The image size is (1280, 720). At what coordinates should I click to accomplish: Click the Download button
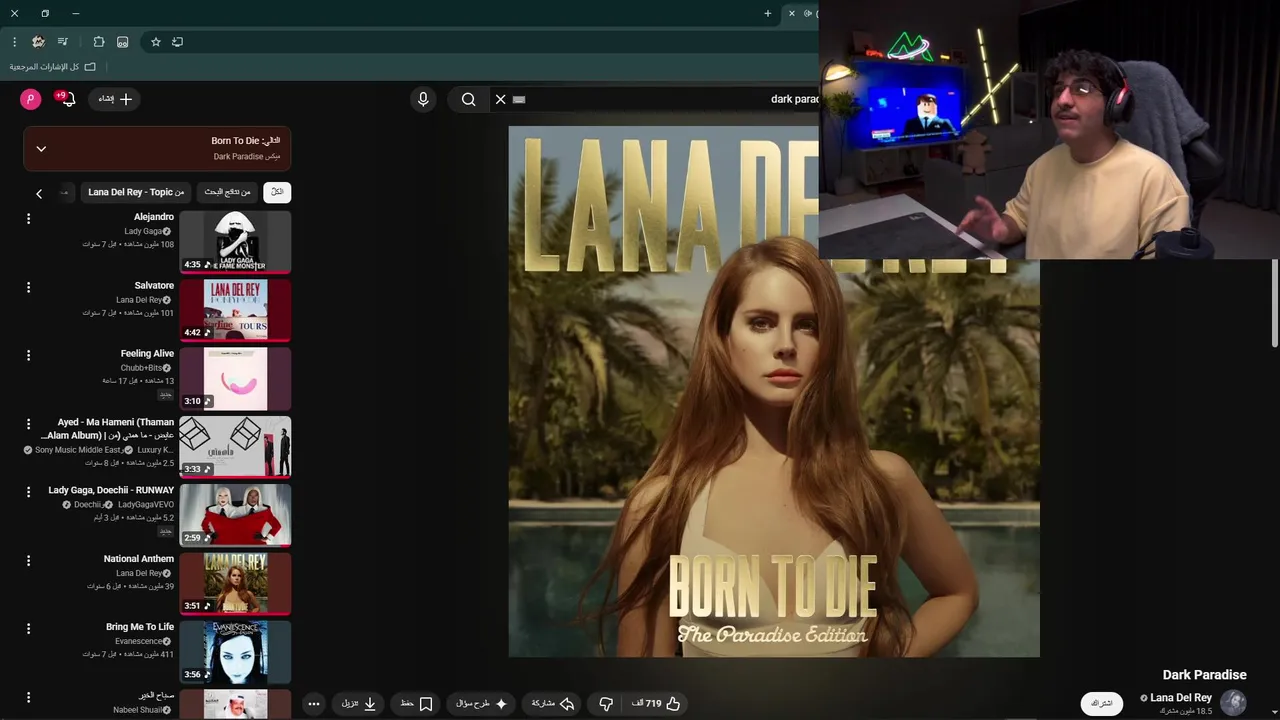(x=359, y=704)
